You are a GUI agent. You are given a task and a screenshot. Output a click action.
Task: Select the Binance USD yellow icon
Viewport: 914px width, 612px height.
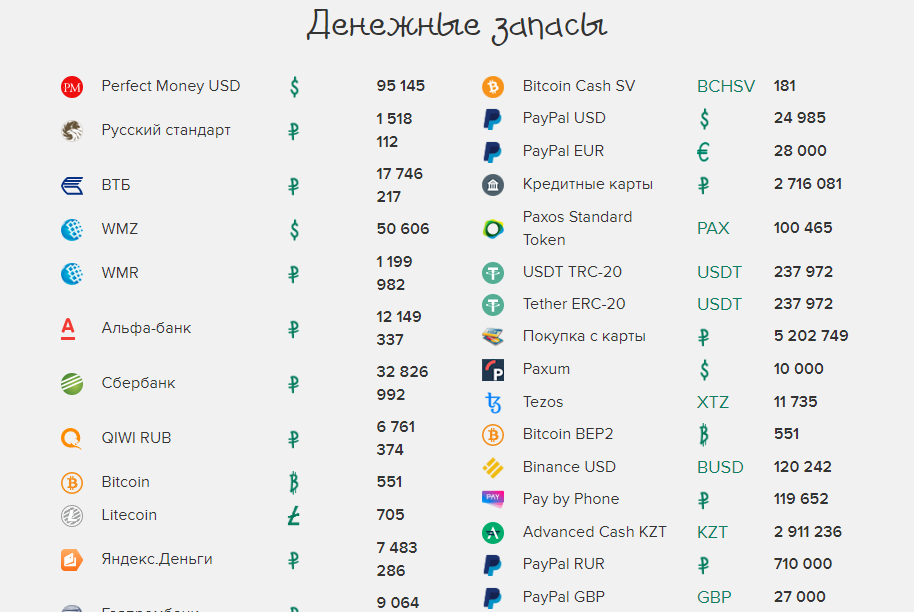493,467
